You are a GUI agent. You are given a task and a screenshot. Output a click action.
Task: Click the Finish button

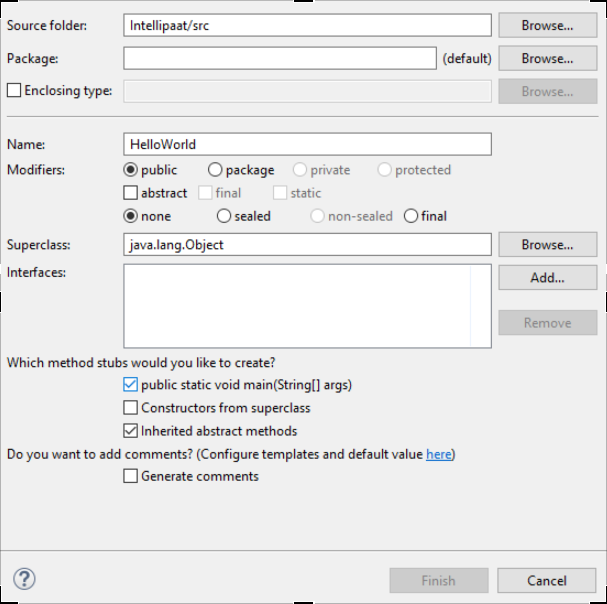[439, 580]
